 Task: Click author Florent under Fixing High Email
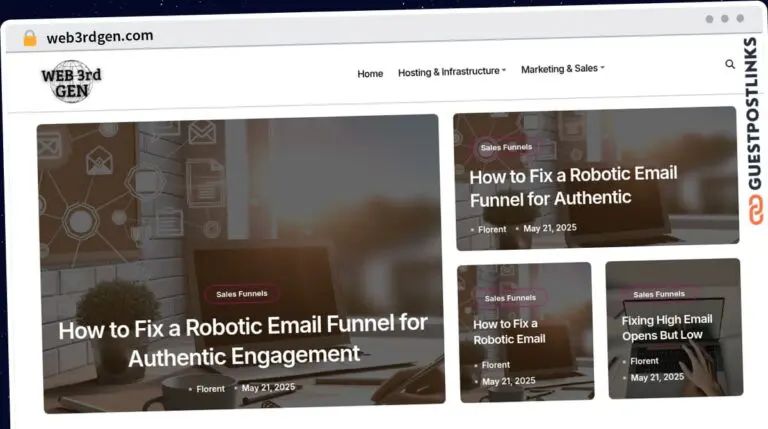(x=644, y=361)
